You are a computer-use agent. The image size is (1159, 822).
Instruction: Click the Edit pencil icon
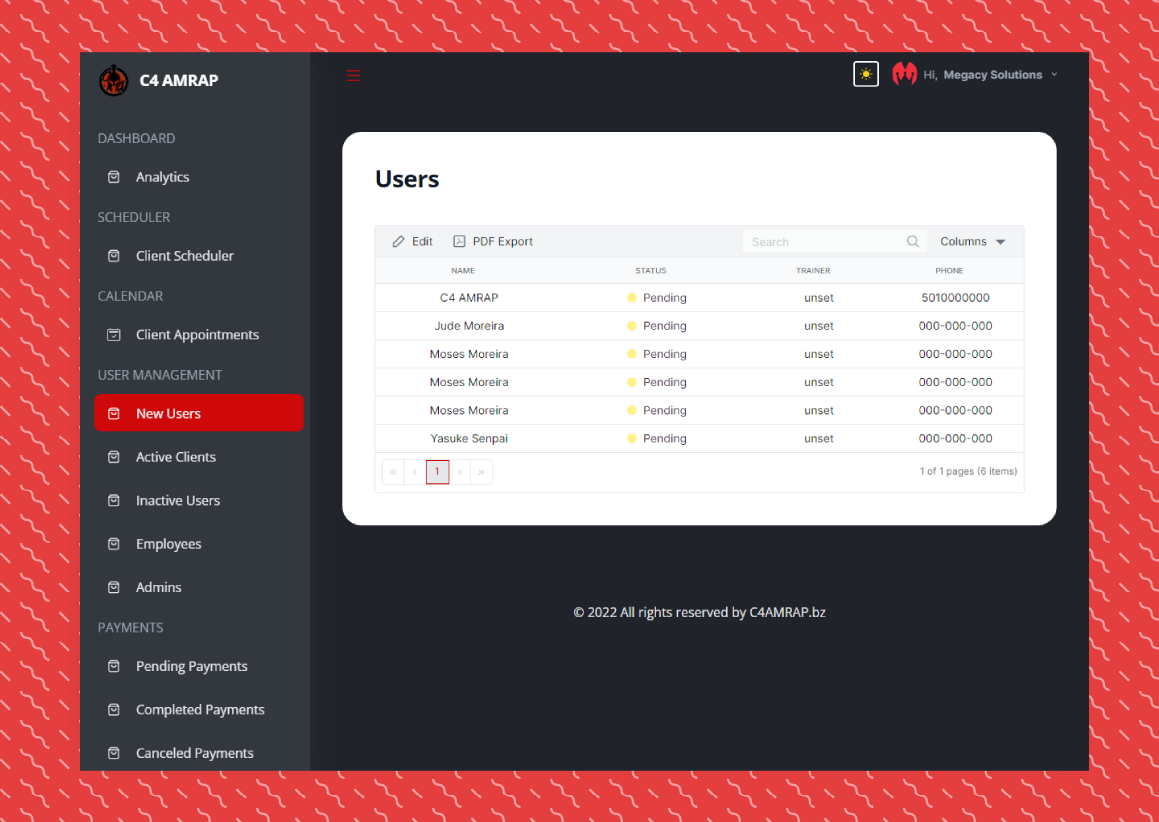(398, 242)
